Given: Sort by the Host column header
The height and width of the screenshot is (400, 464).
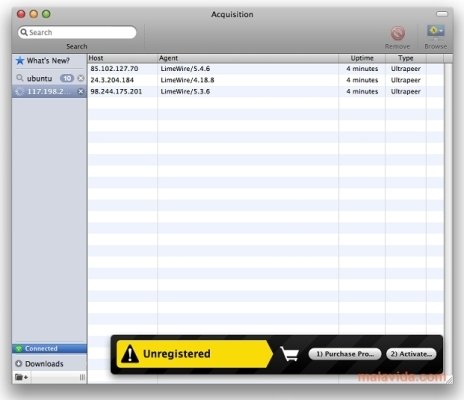Looking at the screenshot, I should pos(122,58).
